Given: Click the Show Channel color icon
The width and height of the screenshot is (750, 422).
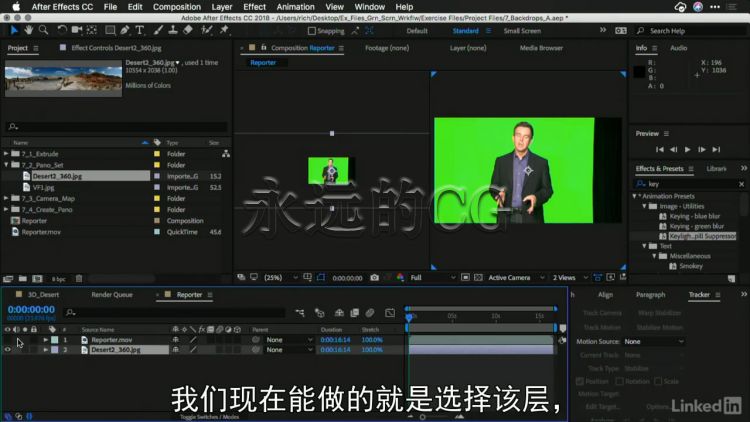Looking at the screenshot, I should (400, 278).
